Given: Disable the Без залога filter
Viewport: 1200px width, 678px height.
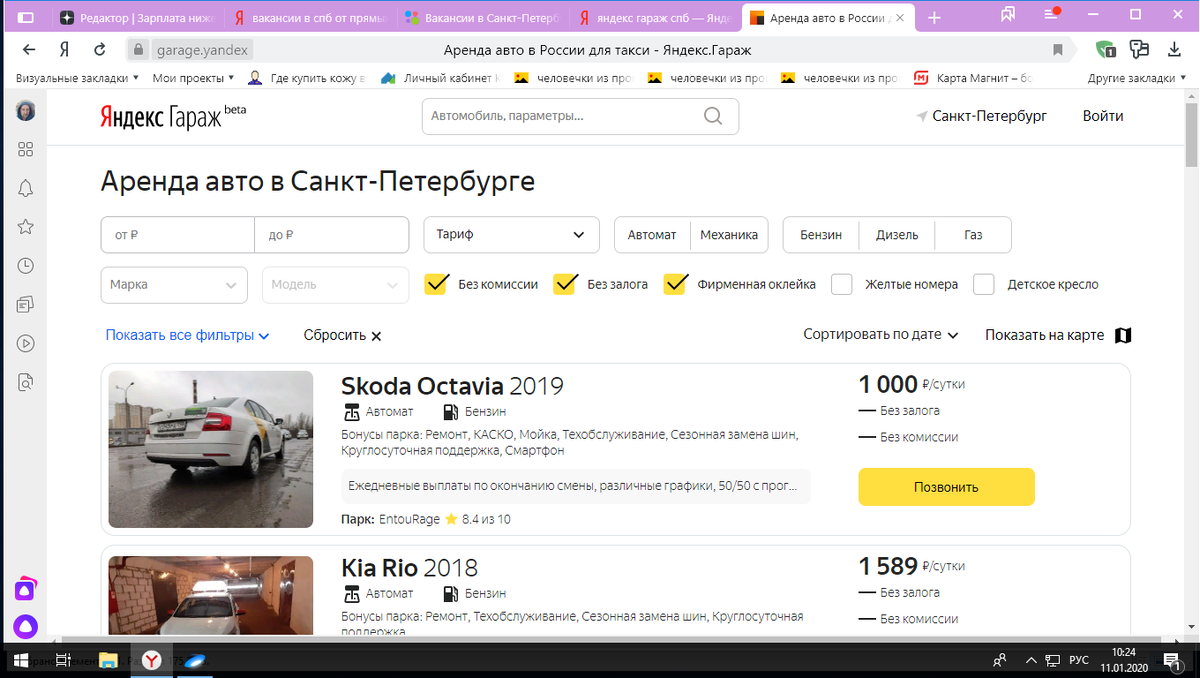Looking at the screenshot, I should coord(565,284).
